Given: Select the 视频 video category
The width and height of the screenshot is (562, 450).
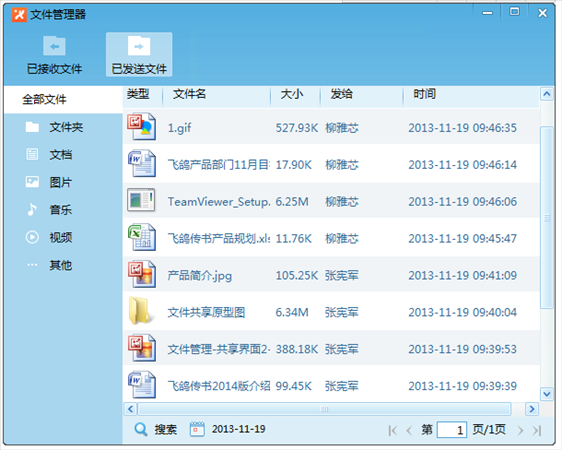Looking at the screenshot, I should [x=61, y=237].
